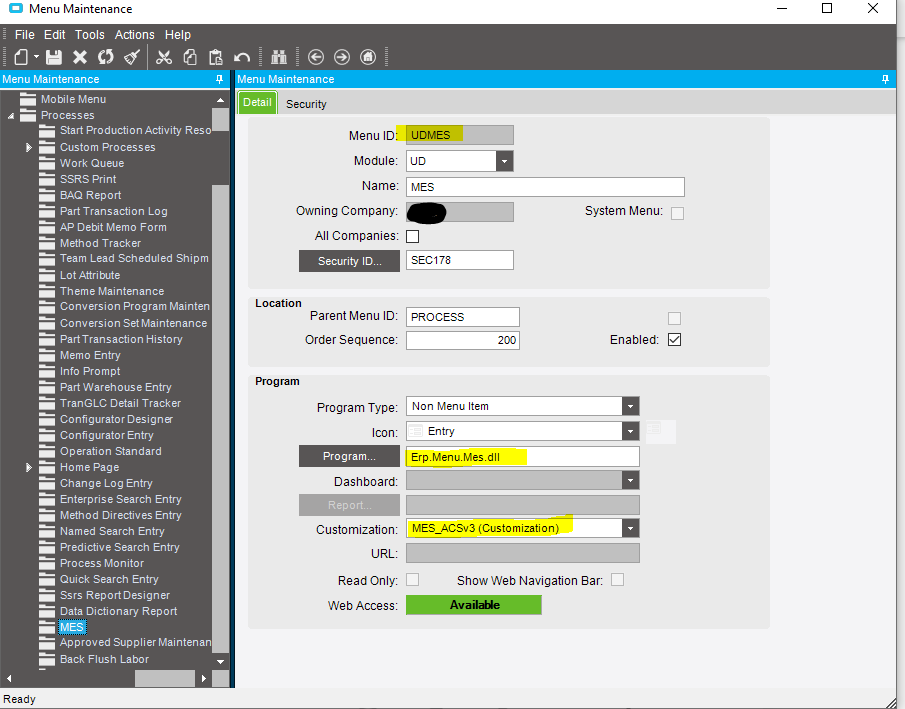905x709 pixels.
Task: Go forward with right arrow icon
Action: (x=342, y=57)
